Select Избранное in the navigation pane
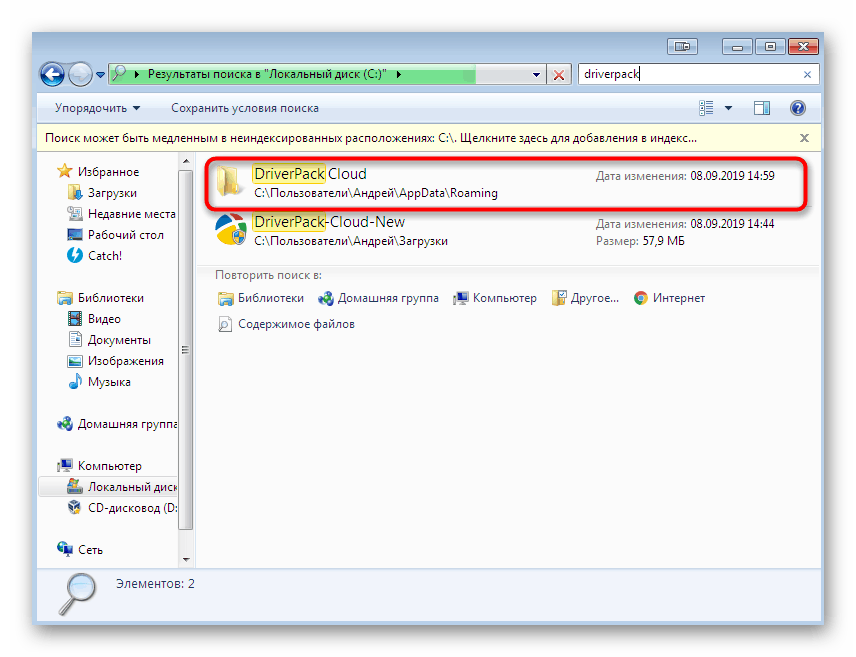856x657 pixels. [108, 172]
